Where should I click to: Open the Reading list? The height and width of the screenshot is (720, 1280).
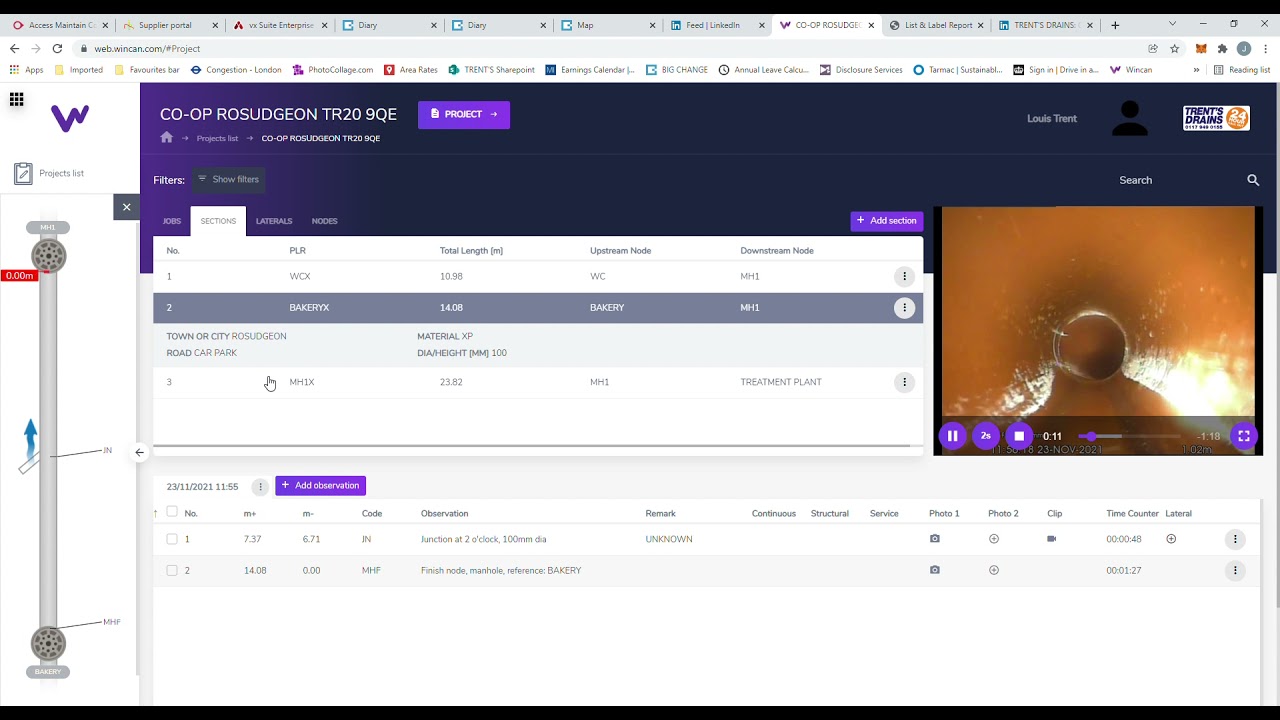pyautogui.click(x=1242, y=70)
